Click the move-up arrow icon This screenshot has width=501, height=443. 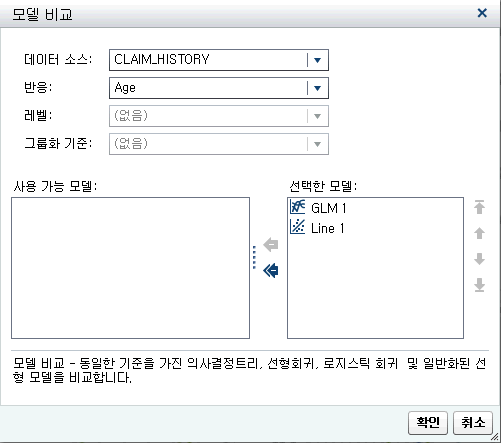[x=479, y=233]
